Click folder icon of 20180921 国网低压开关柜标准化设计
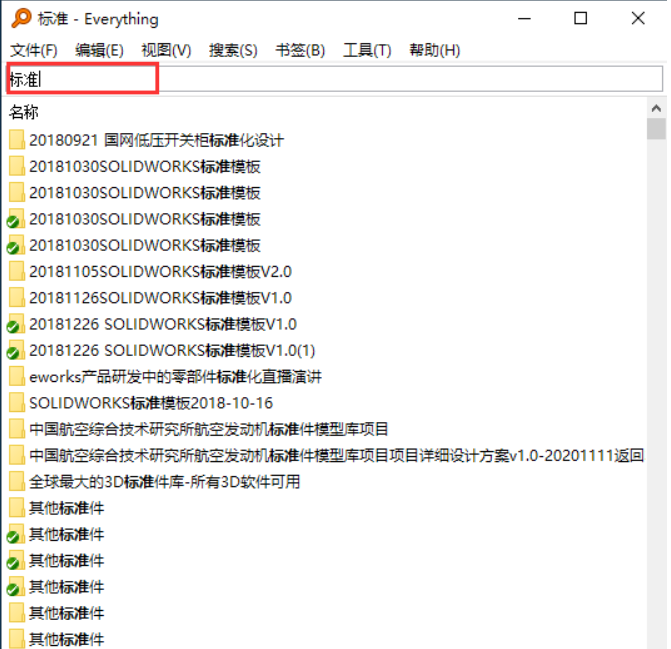Image resolution: width=671 pixels, height=649 pixels. [x=17, y=140]
